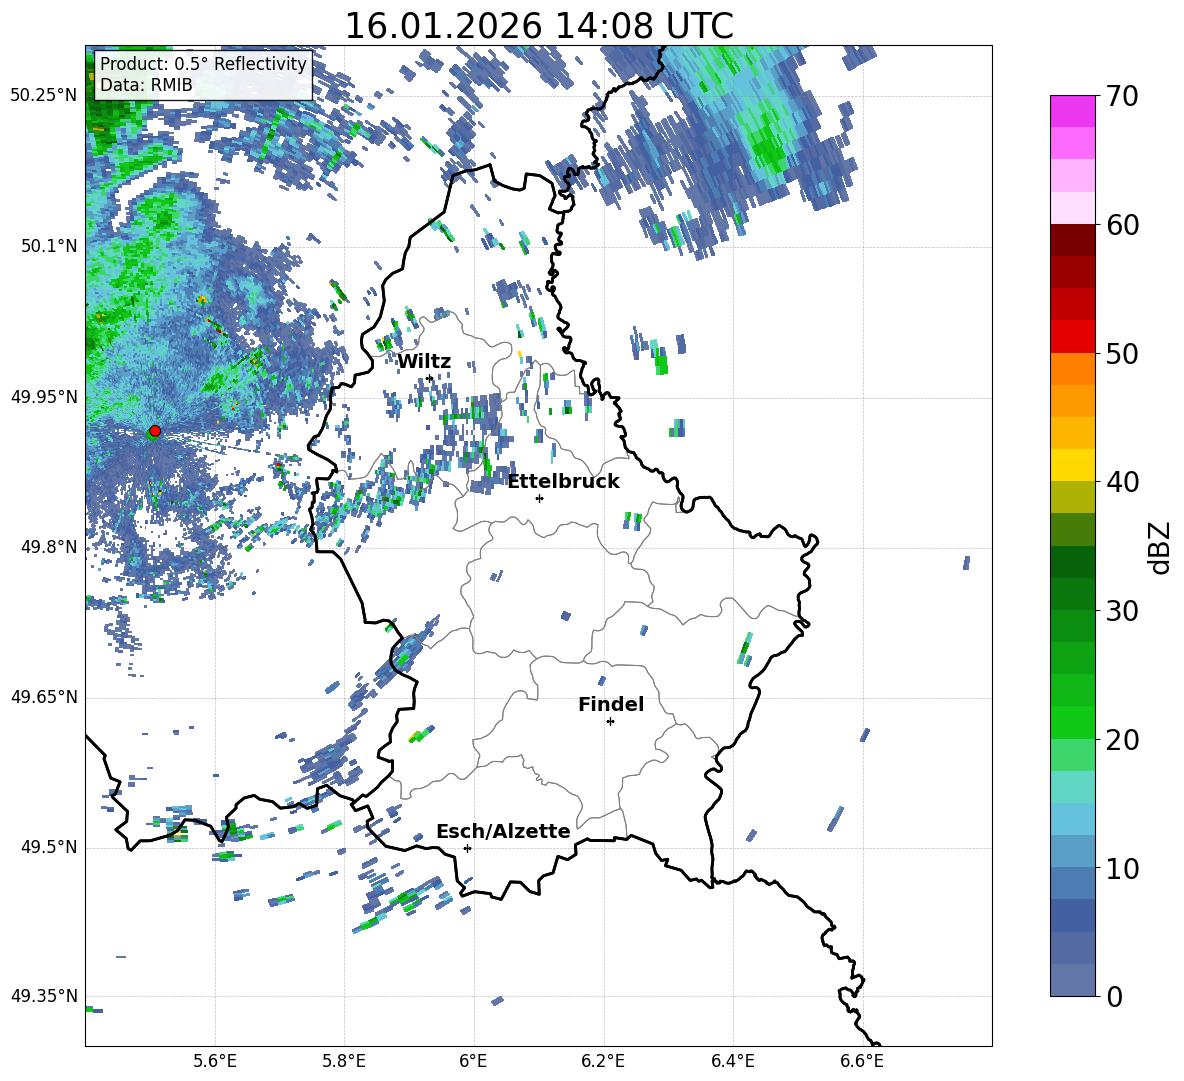Screen dimensions: 1184x1081
Task: Click the 50.25°N latitude label
Action: click(x=44, y=95)
